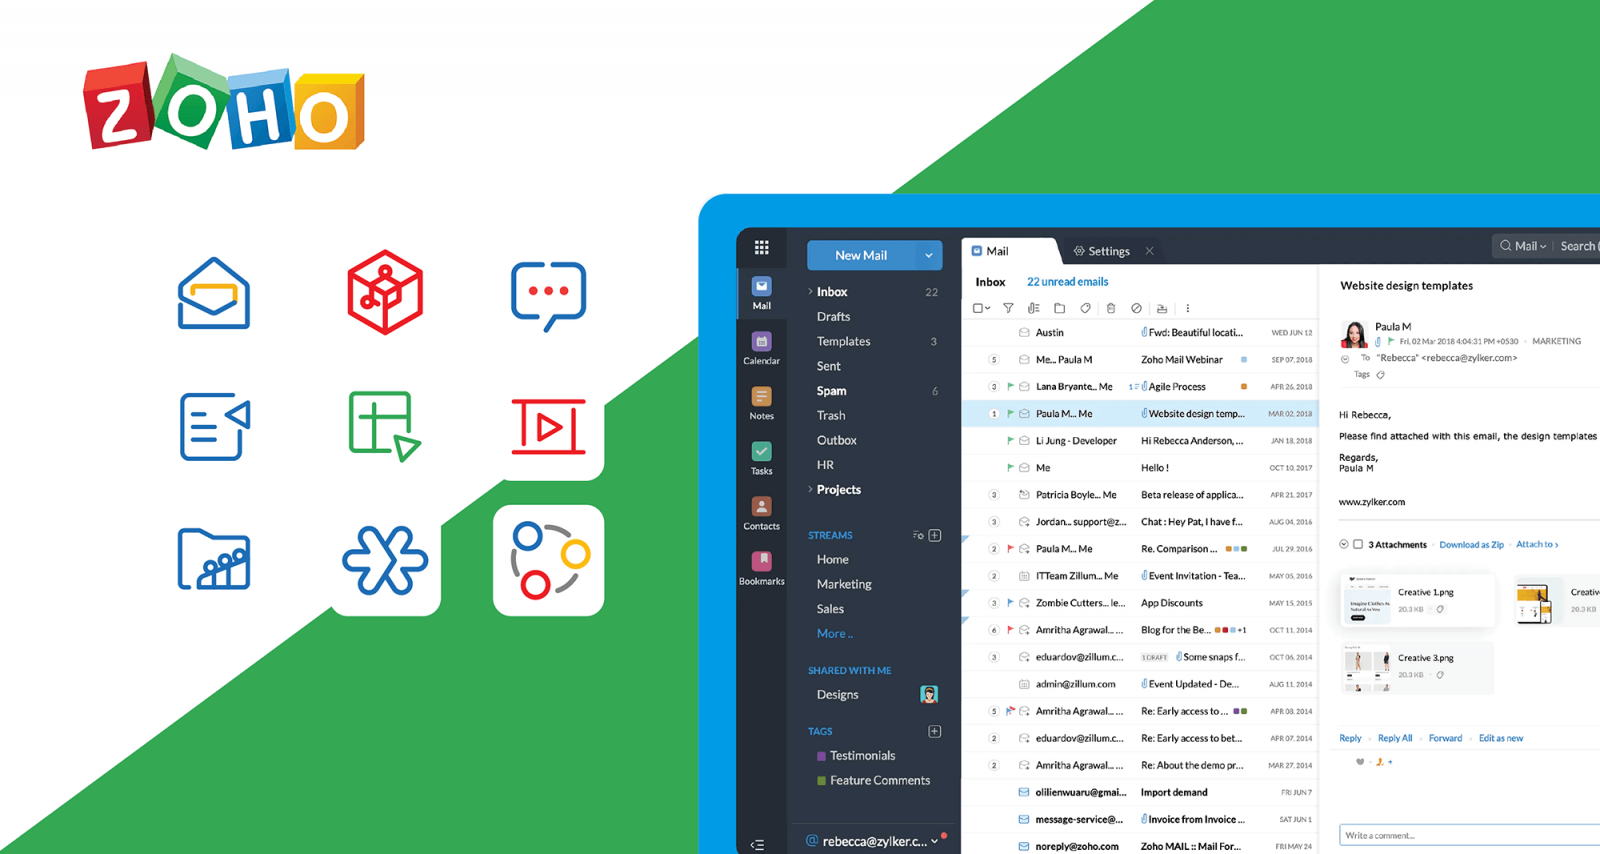1600x854 pixels.
Task: Click the Zoho Cliq chat bubble icon
Action: click(x=548, y=296)
